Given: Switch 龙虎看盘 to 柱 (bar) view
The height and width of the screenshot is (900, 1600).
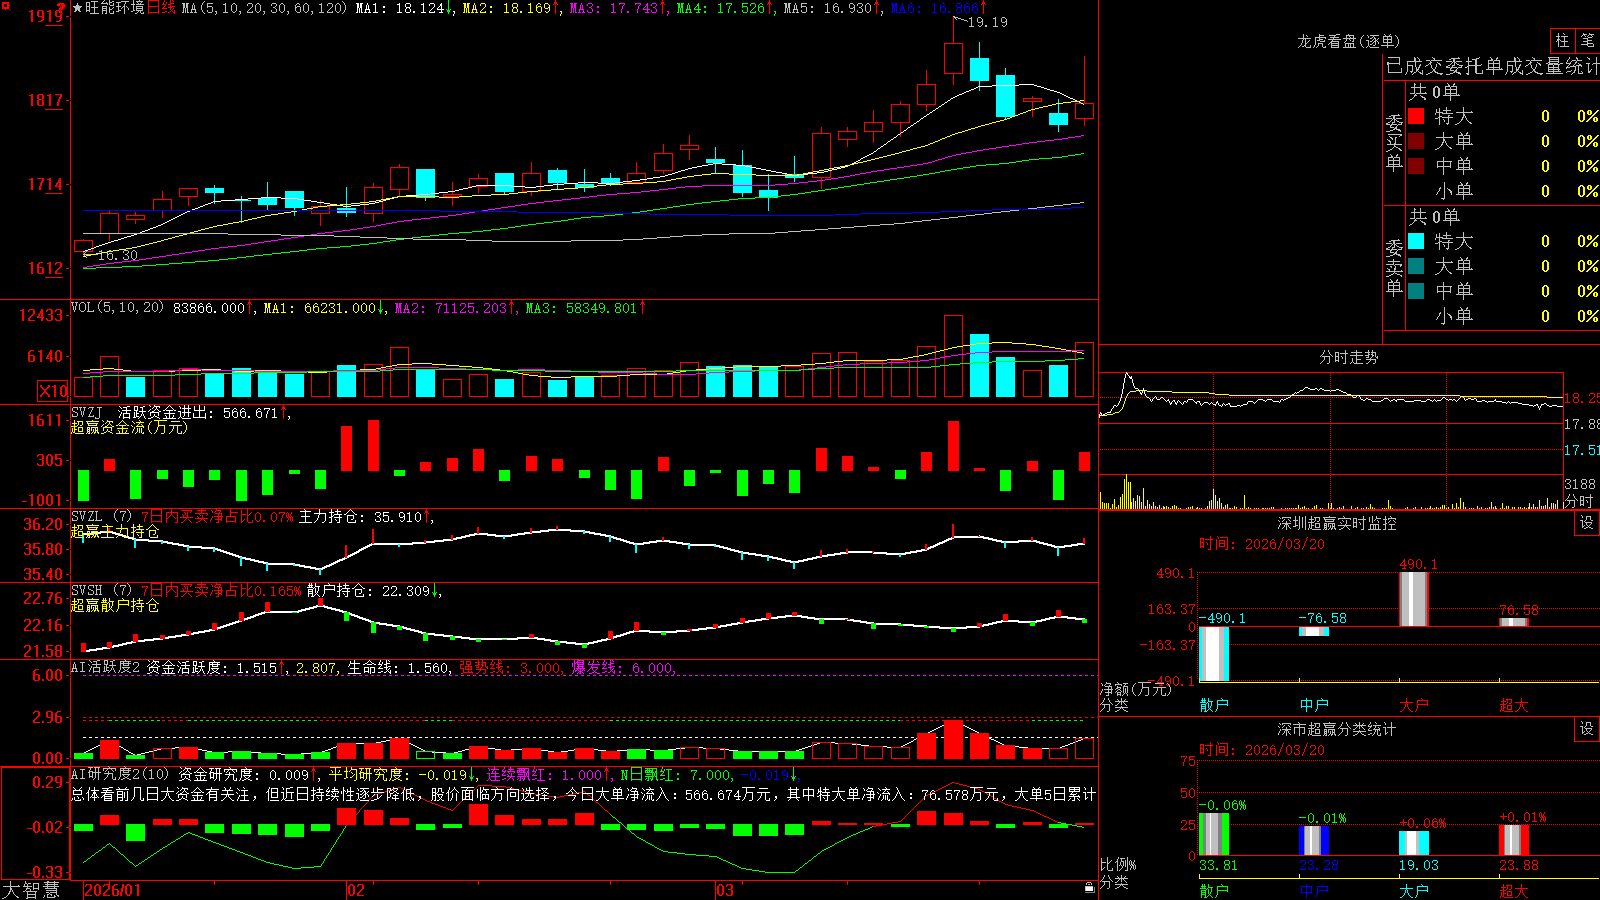Looking at the screenshot, I should [1562, 41].
